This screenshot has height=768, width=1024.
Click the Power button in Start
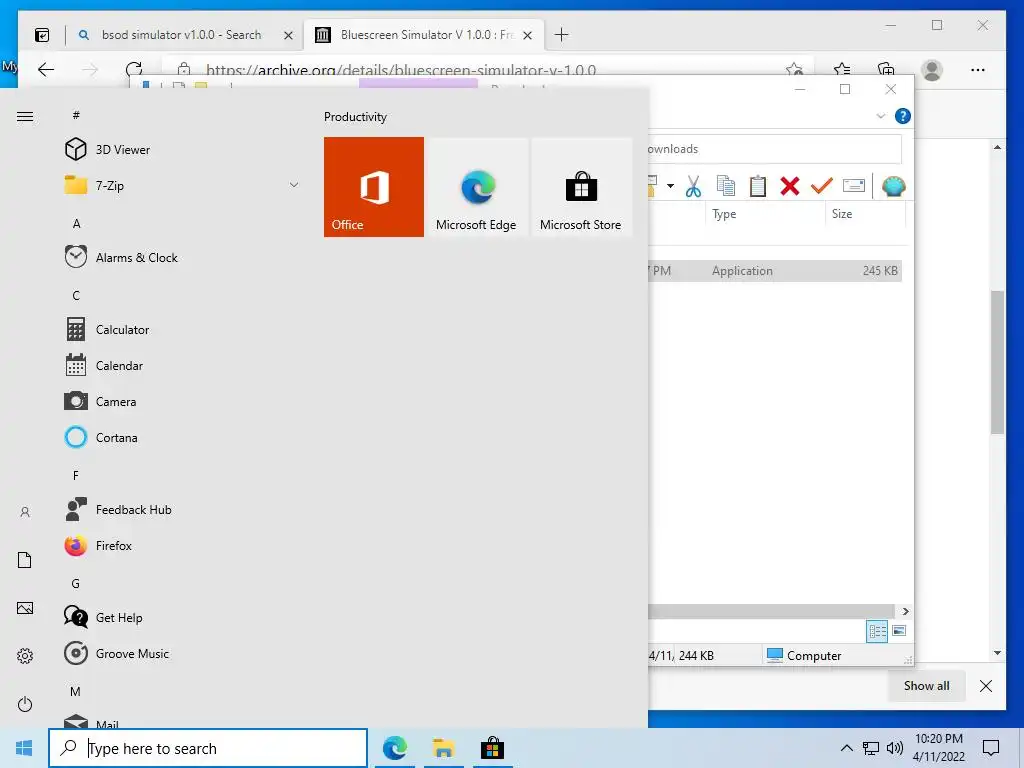[x=25, y=704]
